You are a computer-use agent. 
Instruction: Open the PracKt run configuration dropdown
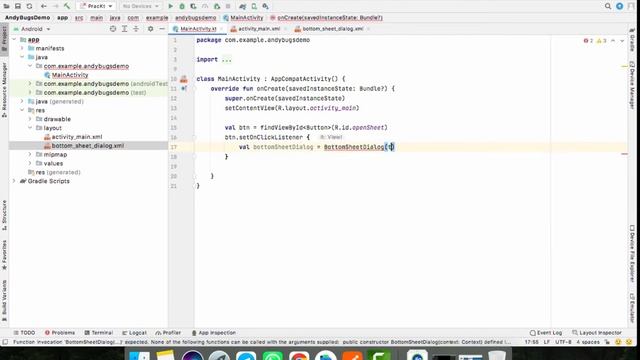coord(96,6)
